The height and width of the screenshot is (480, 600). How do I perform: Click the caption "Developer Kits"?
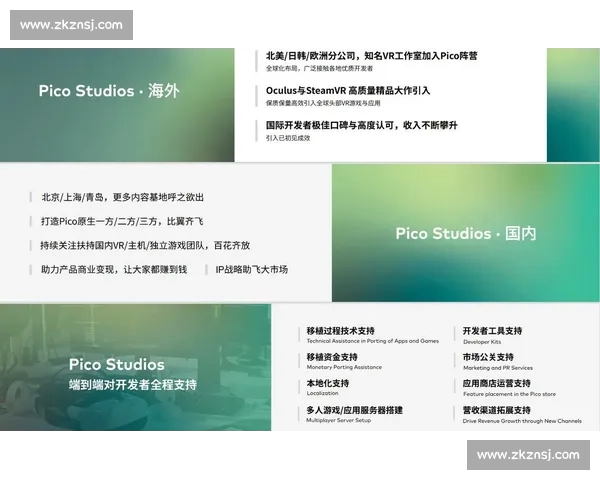click(482, 342)
